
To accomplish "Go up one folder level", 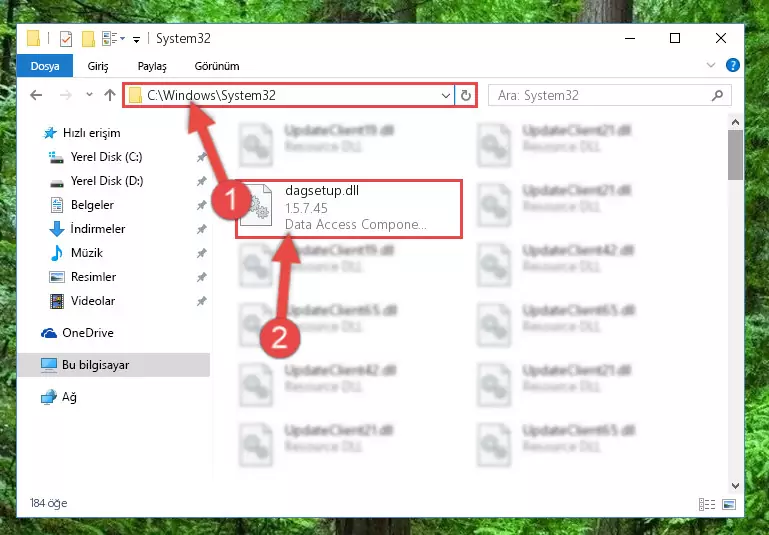I will click(110, 95).
